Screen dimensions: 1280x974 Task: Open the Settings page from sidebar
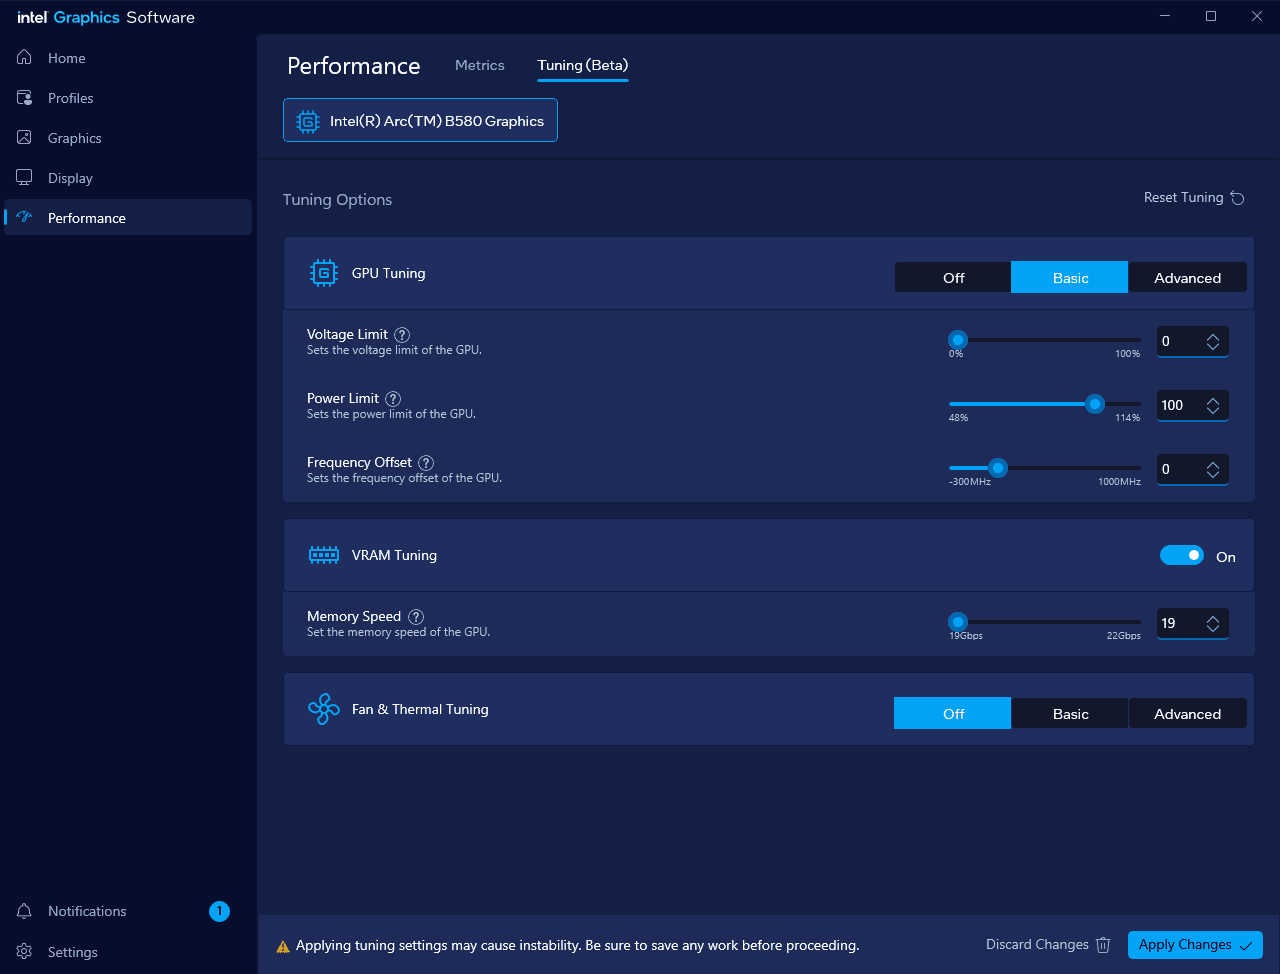[128, 952]
